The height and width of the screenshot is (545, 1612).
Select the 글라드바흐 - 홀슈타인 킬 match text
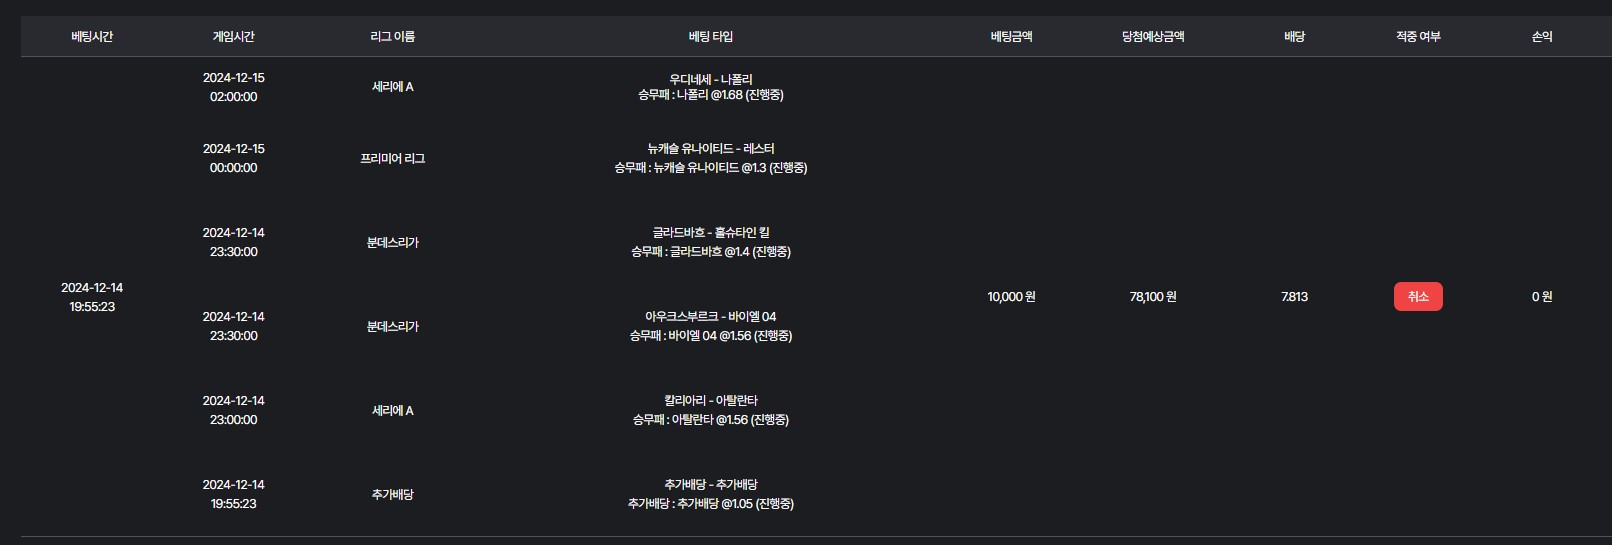[x=710, y=233]
